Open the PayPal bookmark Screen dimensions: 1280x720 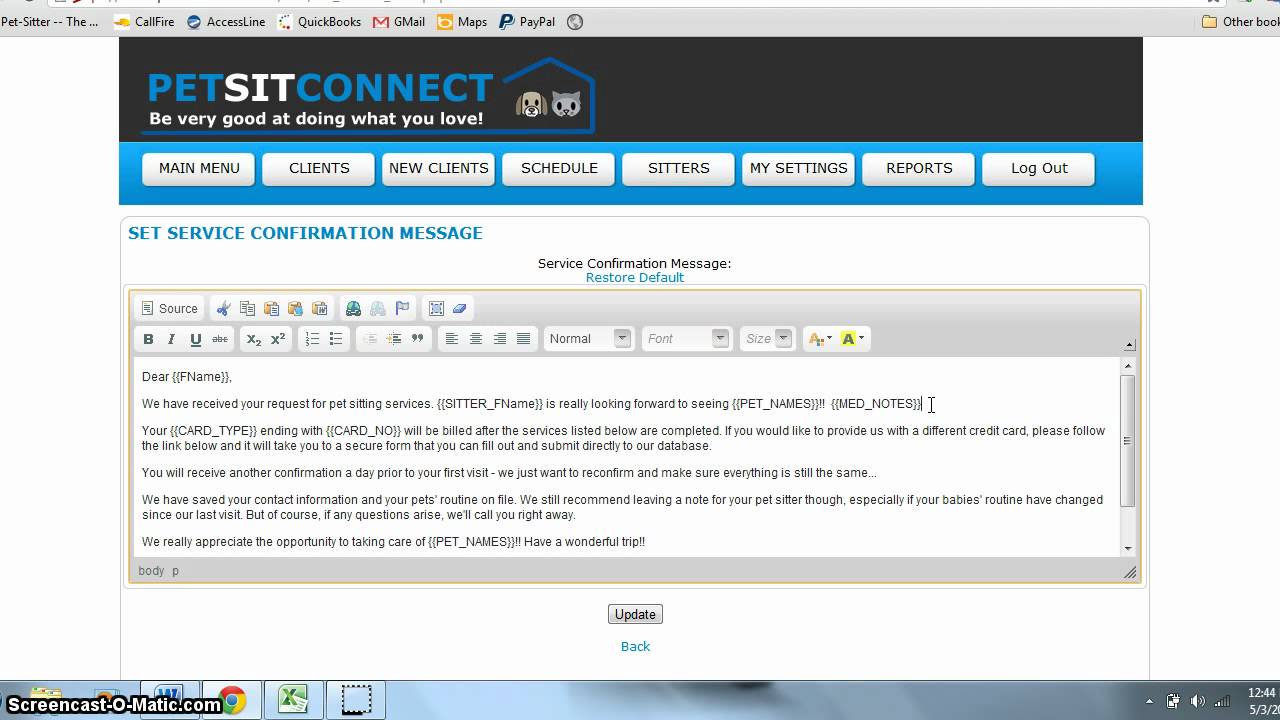pyautogui.click(x=527, y=22)
